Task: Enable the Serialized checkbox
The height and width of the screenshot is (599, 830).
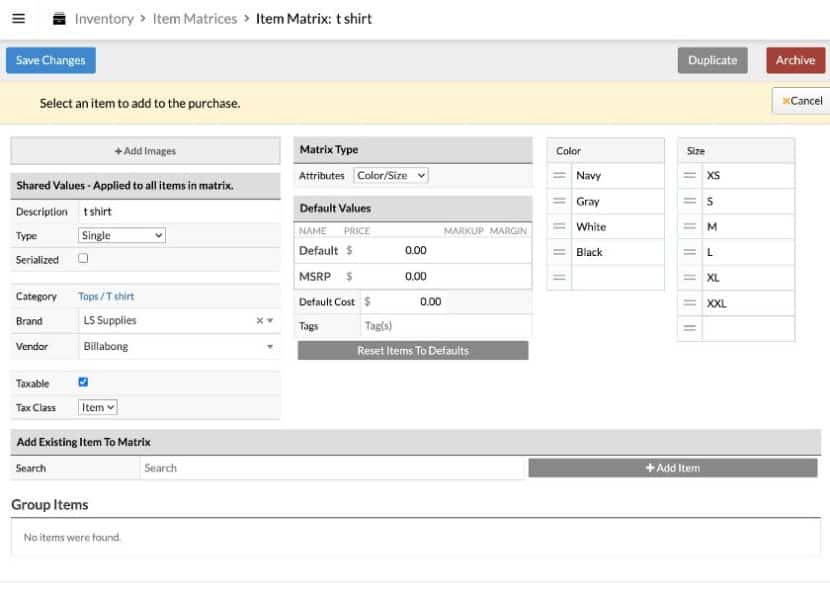Action: 84,259
